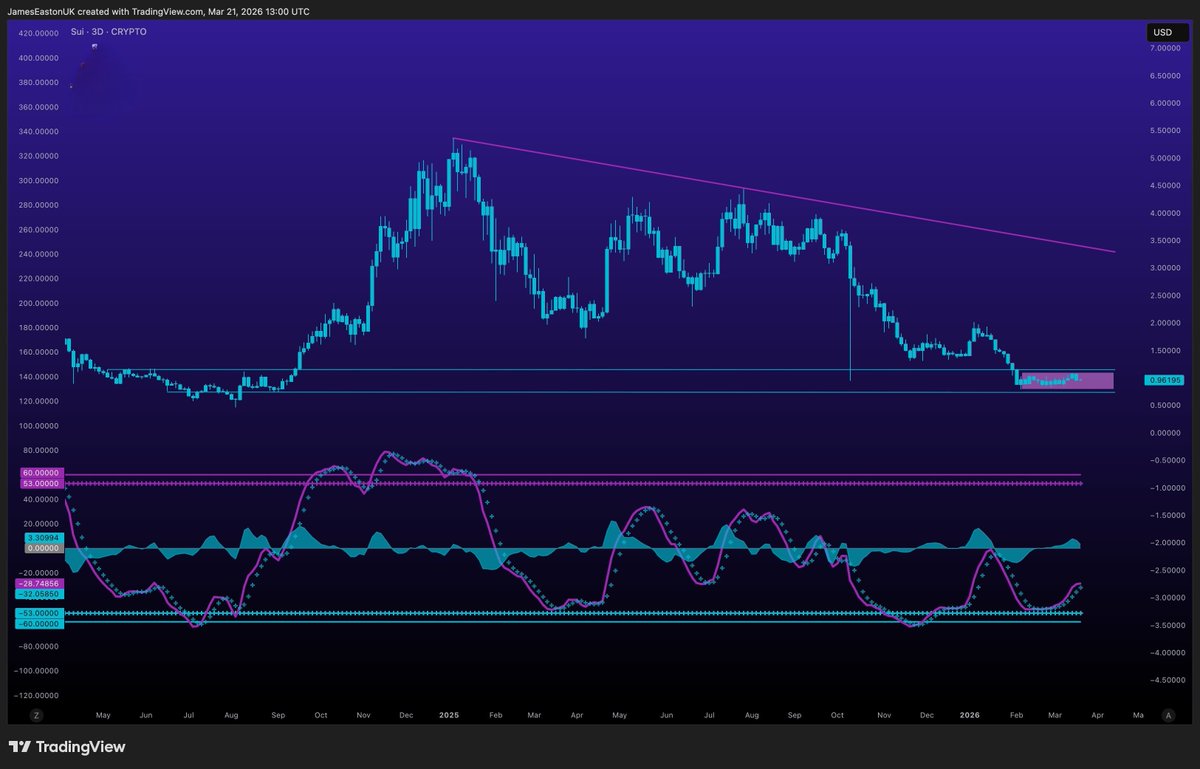
Task: Click -120.00000 on the left indicator scale
Action: 38,695
